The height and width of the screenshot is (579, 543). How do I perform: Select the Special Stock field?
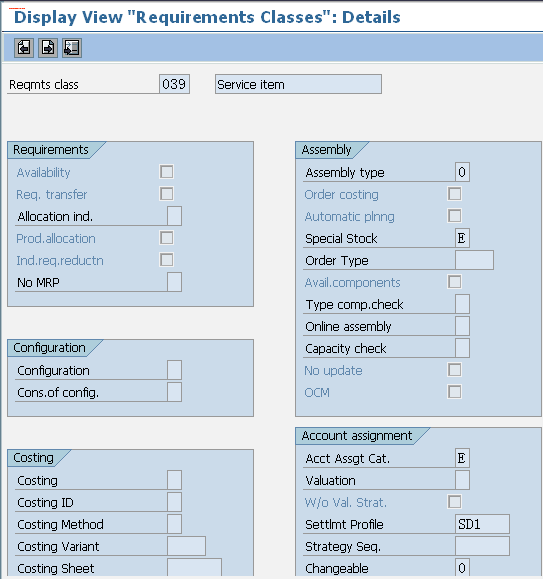[462, 238]
